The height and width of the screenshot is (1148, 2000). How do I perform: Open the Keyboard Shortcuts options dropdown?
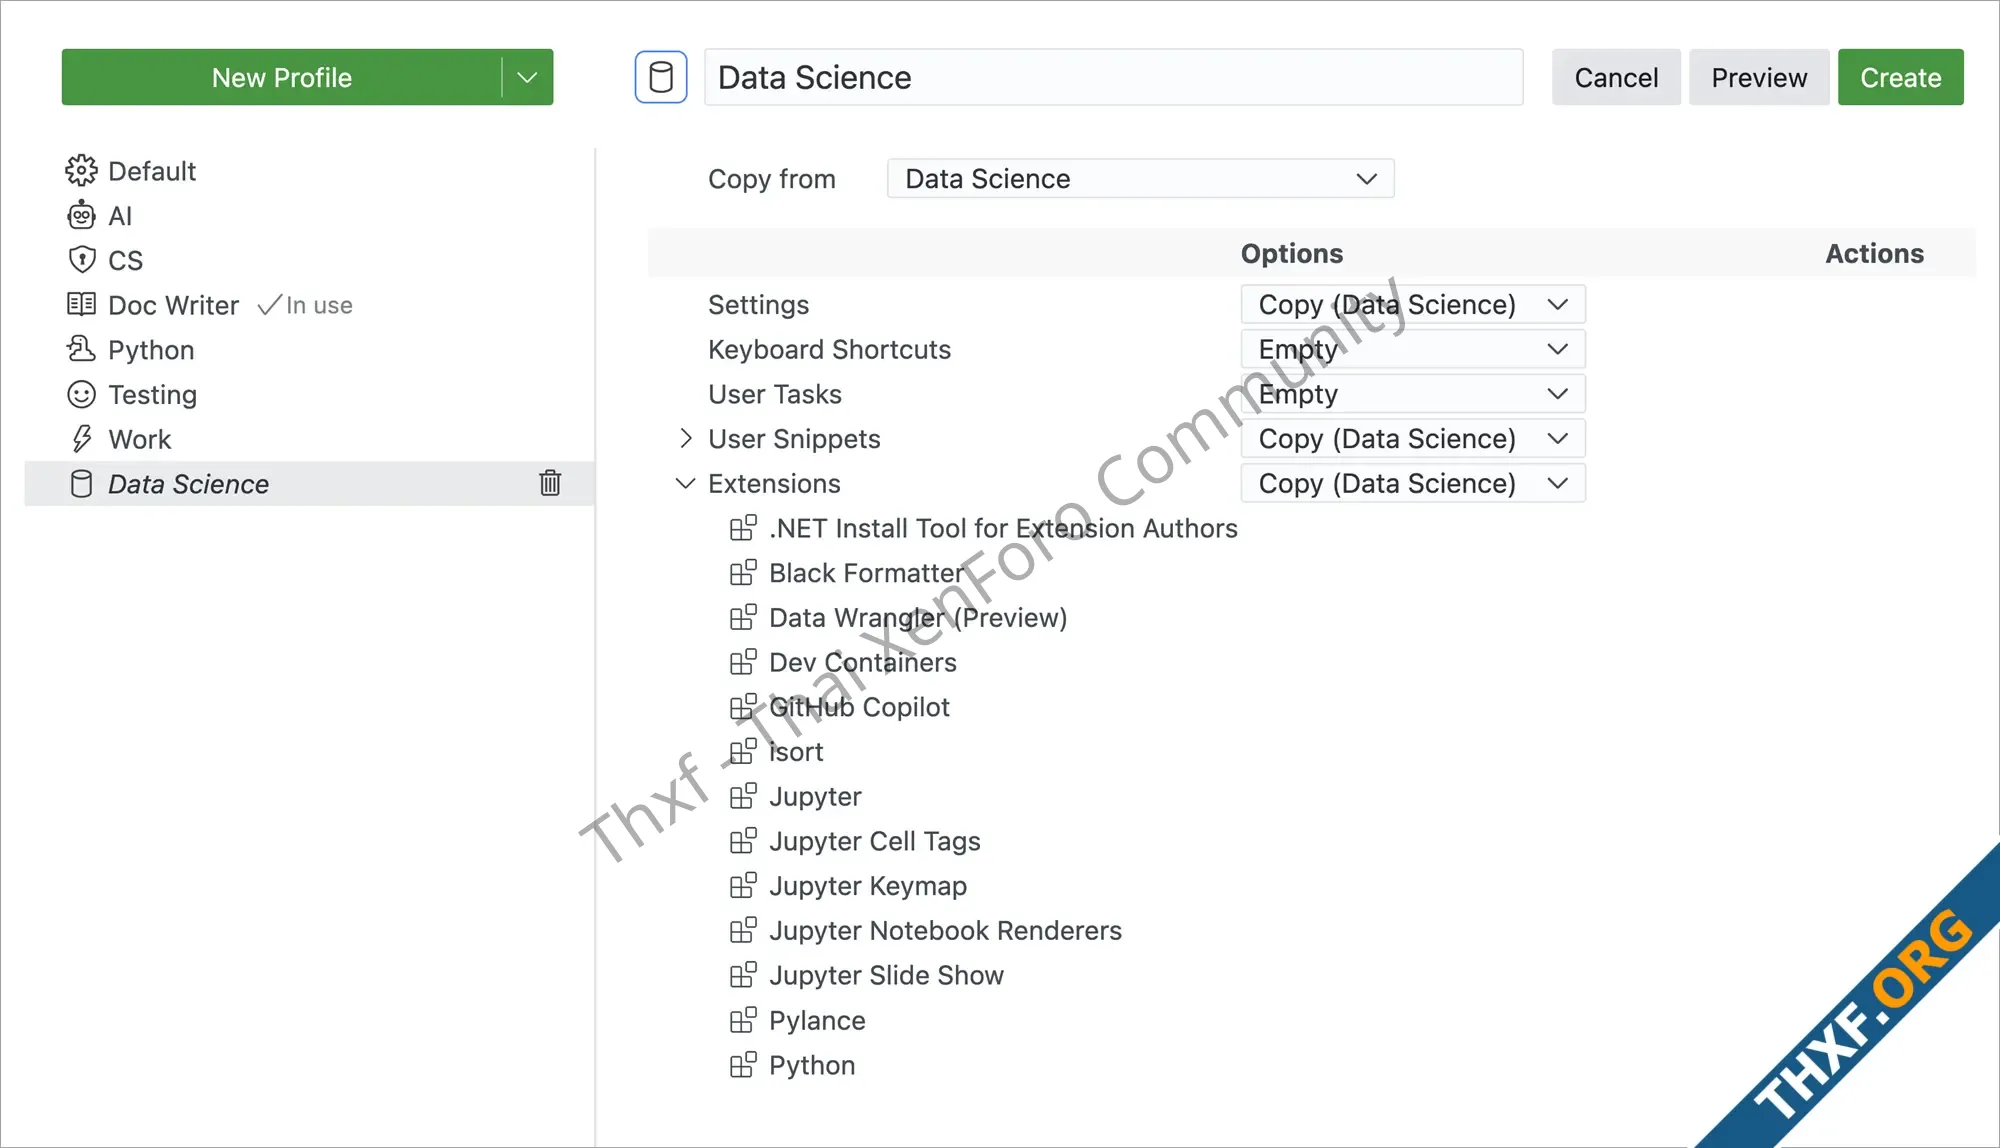click(x=1413, y=349)
